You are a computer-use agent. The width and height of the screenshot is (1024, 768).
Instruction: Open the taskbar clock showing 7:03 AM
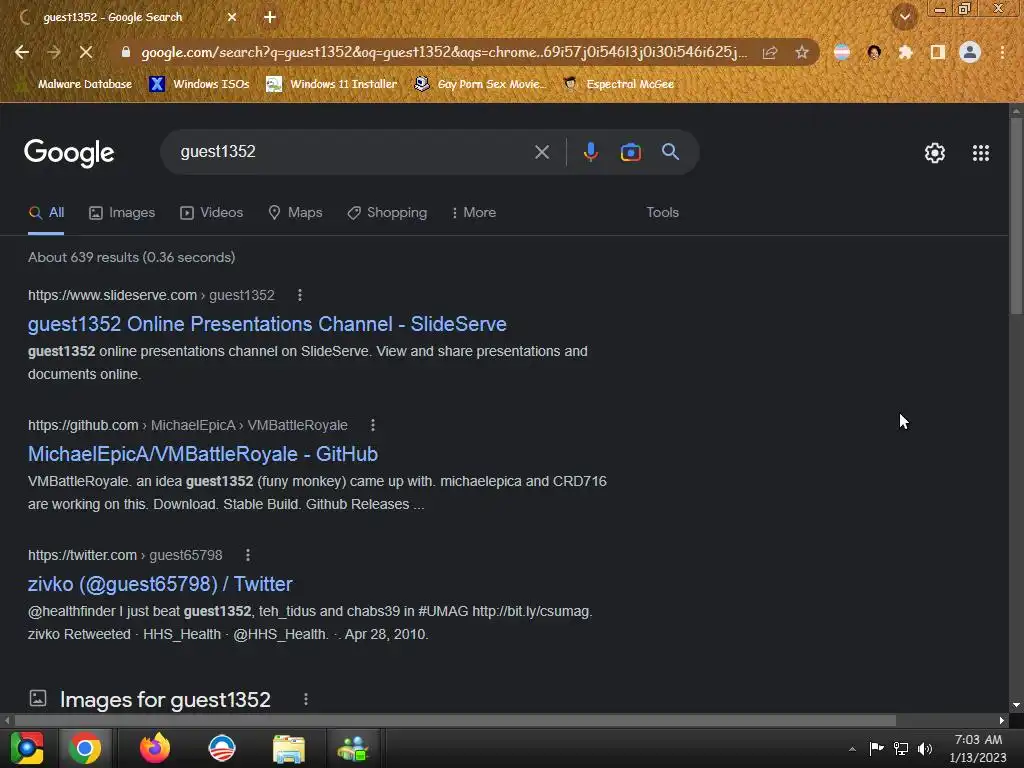[x=978, y=748]
